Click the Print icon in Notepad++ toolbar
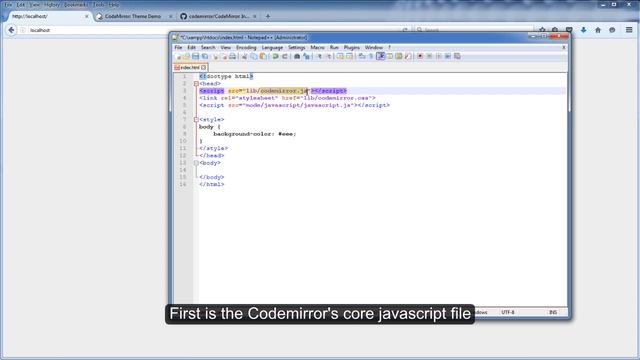Image resolution: width=640 pixels, height=360 pixels. coord(232,56)
